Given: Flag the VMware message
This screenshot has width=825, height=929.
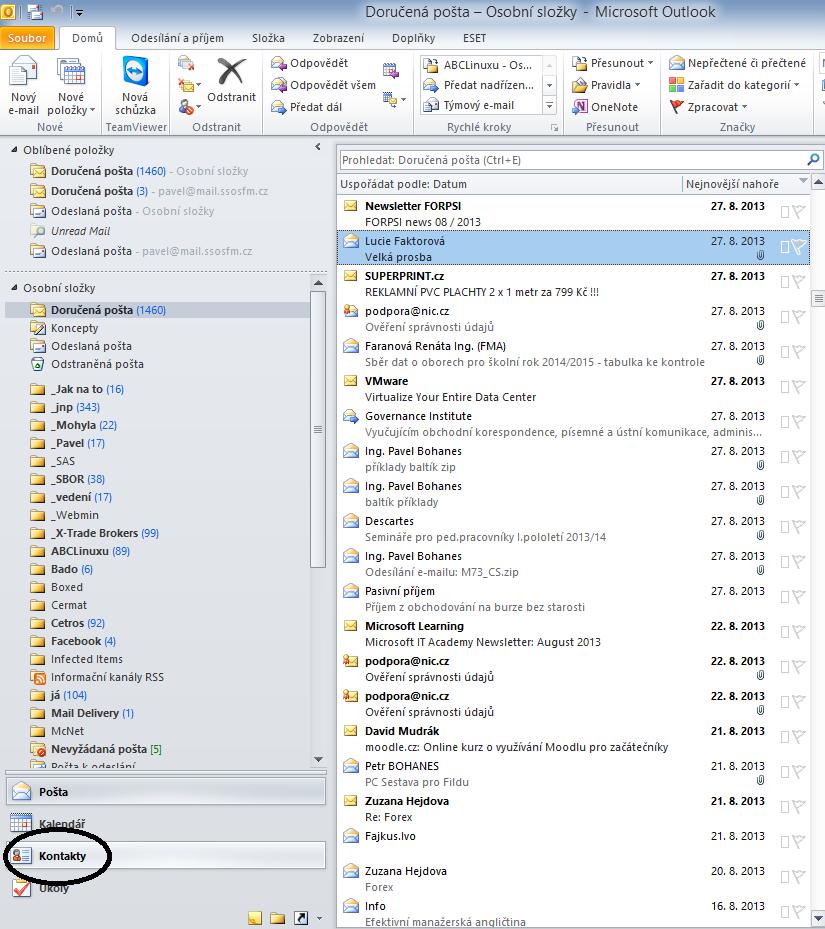Looking at the screenshot, I should 798,386.
